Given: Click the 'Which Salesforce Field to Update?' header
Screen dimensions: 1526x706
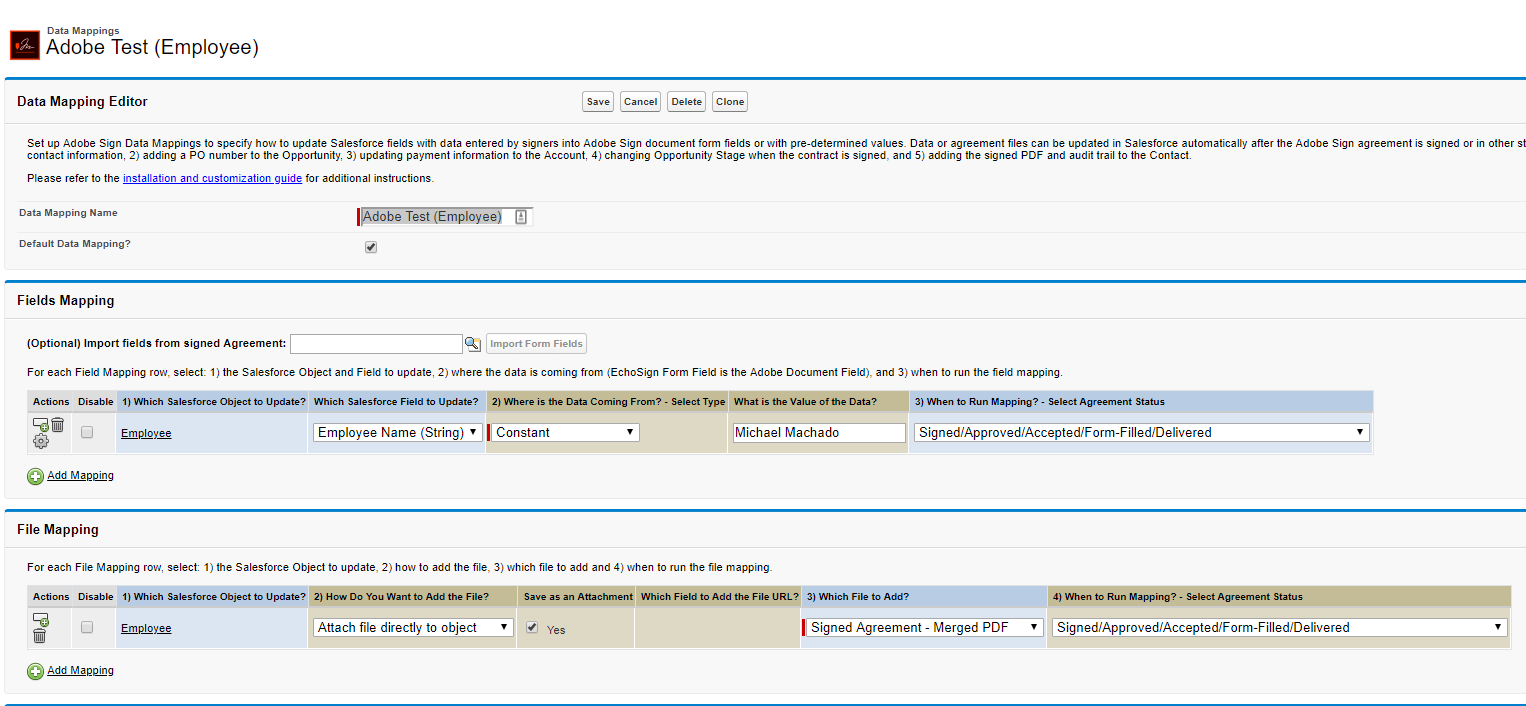Looking at the screenshot, I should 396,402.
